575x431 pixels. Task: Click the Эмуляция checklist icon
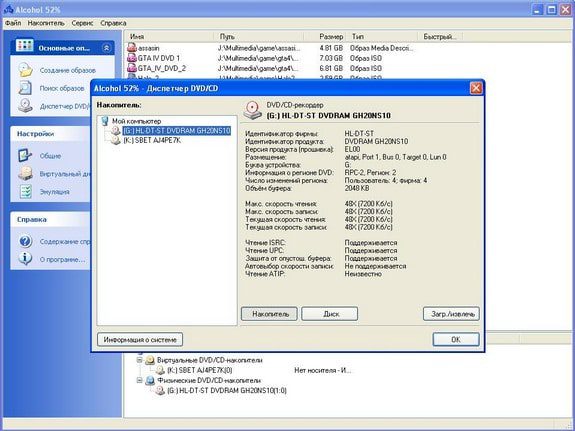tap(26, 191)
